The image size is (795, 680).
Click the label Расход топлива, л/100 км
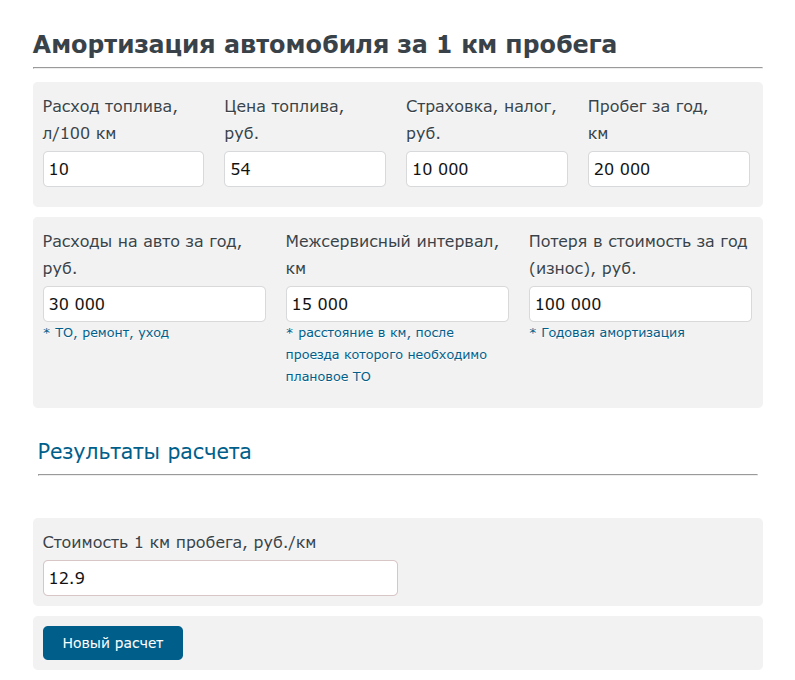[111, 120]
